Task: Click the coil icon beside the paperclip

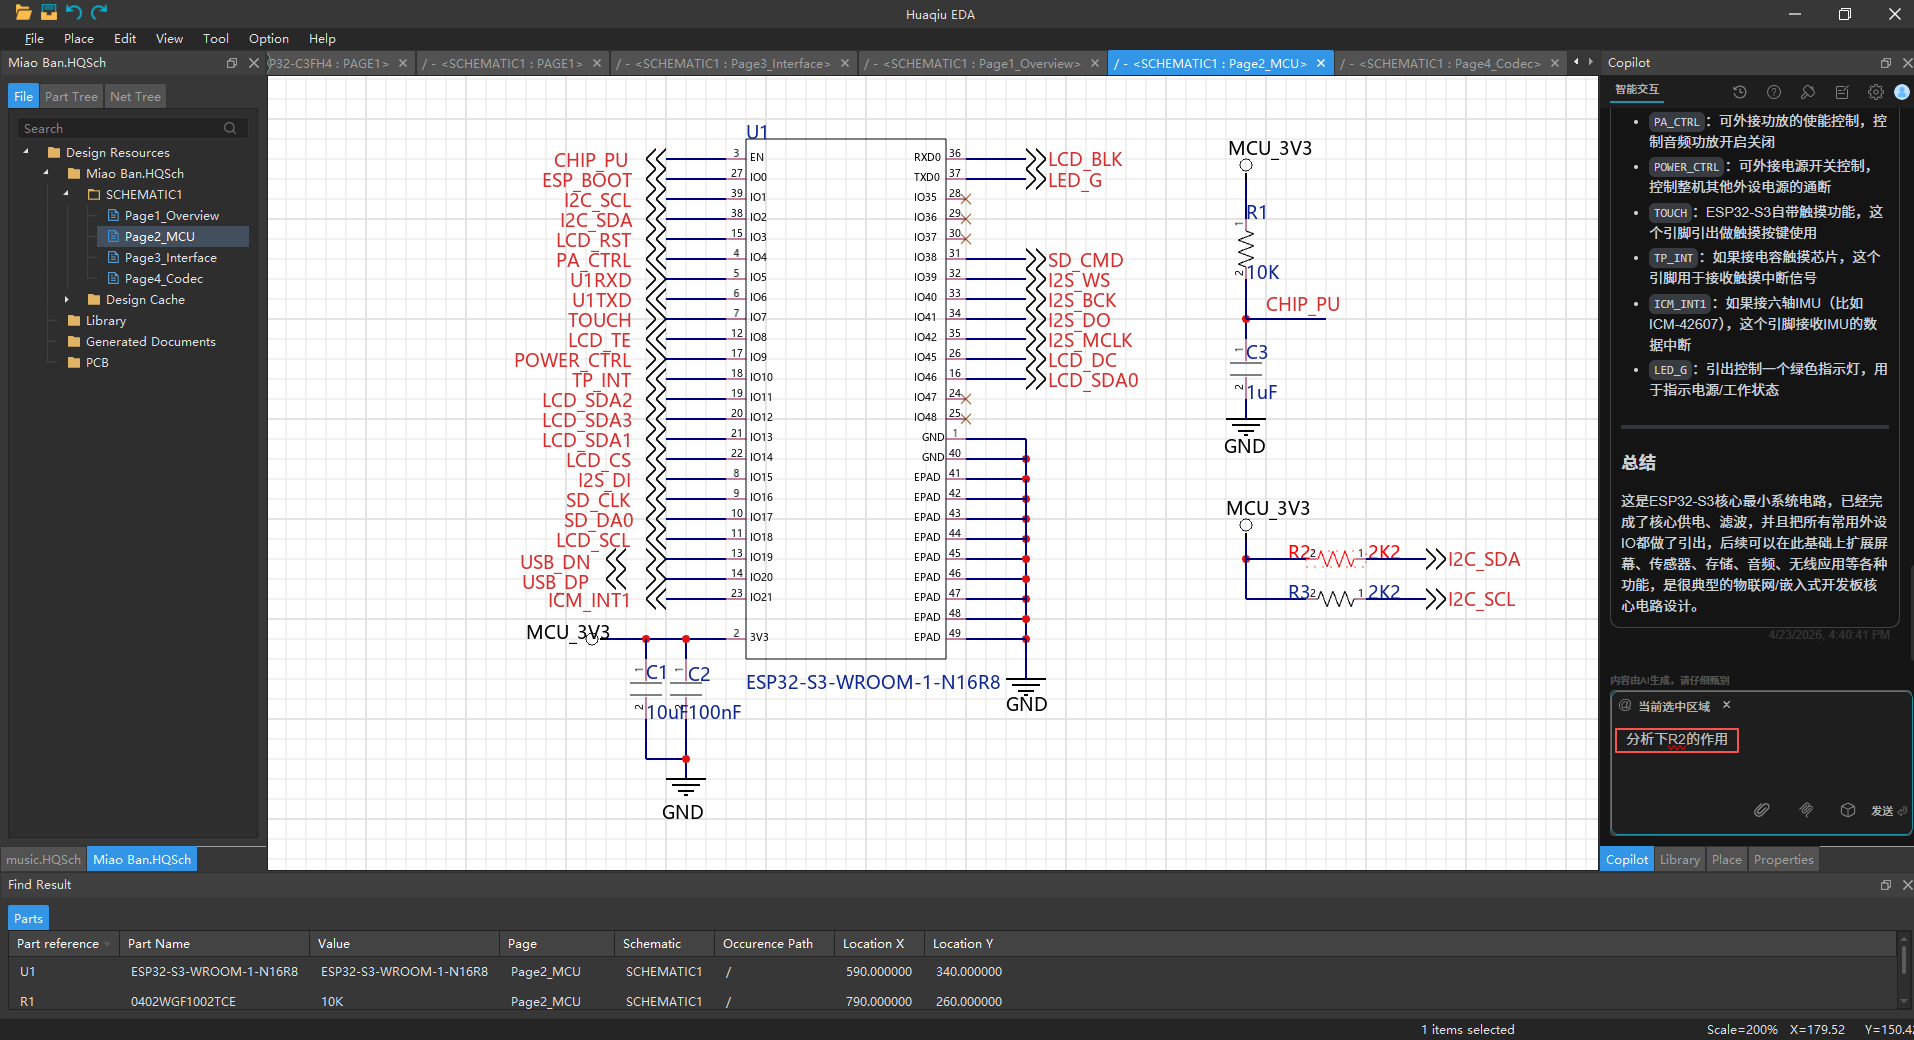Action: tap(1806, 810)
